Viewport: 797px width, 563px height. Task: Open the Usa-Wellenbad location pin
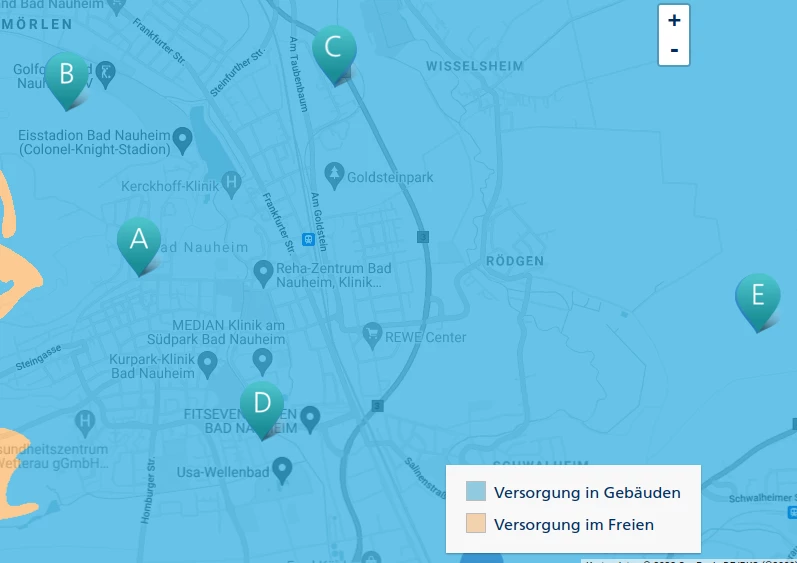pos(282,470)
